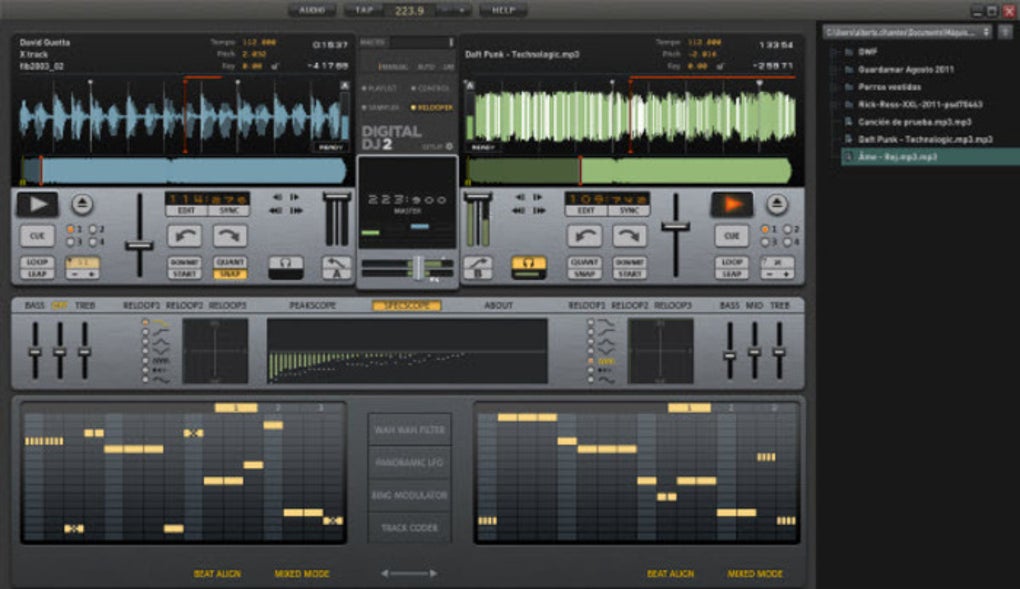Select the RELOOPER mode option
This screenshot has height=589, width=1020.
pyautogui.click(x=432, y=107)
